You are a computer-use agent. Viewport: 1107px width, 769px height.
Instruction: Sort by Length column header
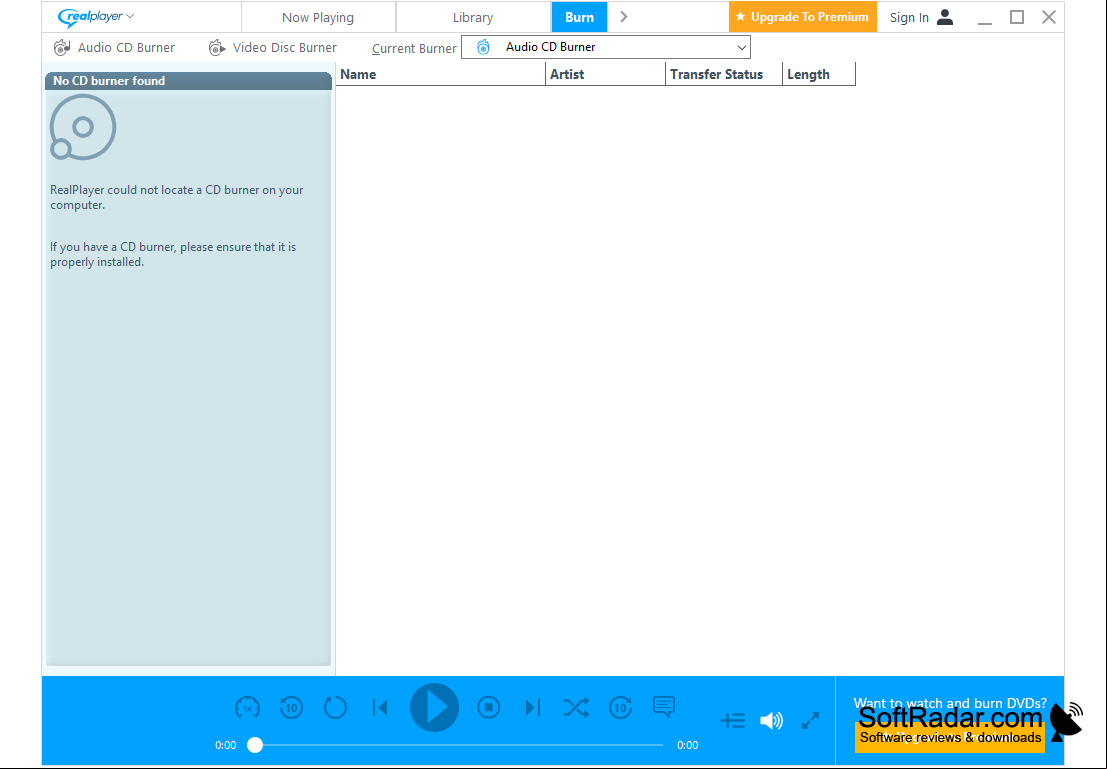[819, 74]
